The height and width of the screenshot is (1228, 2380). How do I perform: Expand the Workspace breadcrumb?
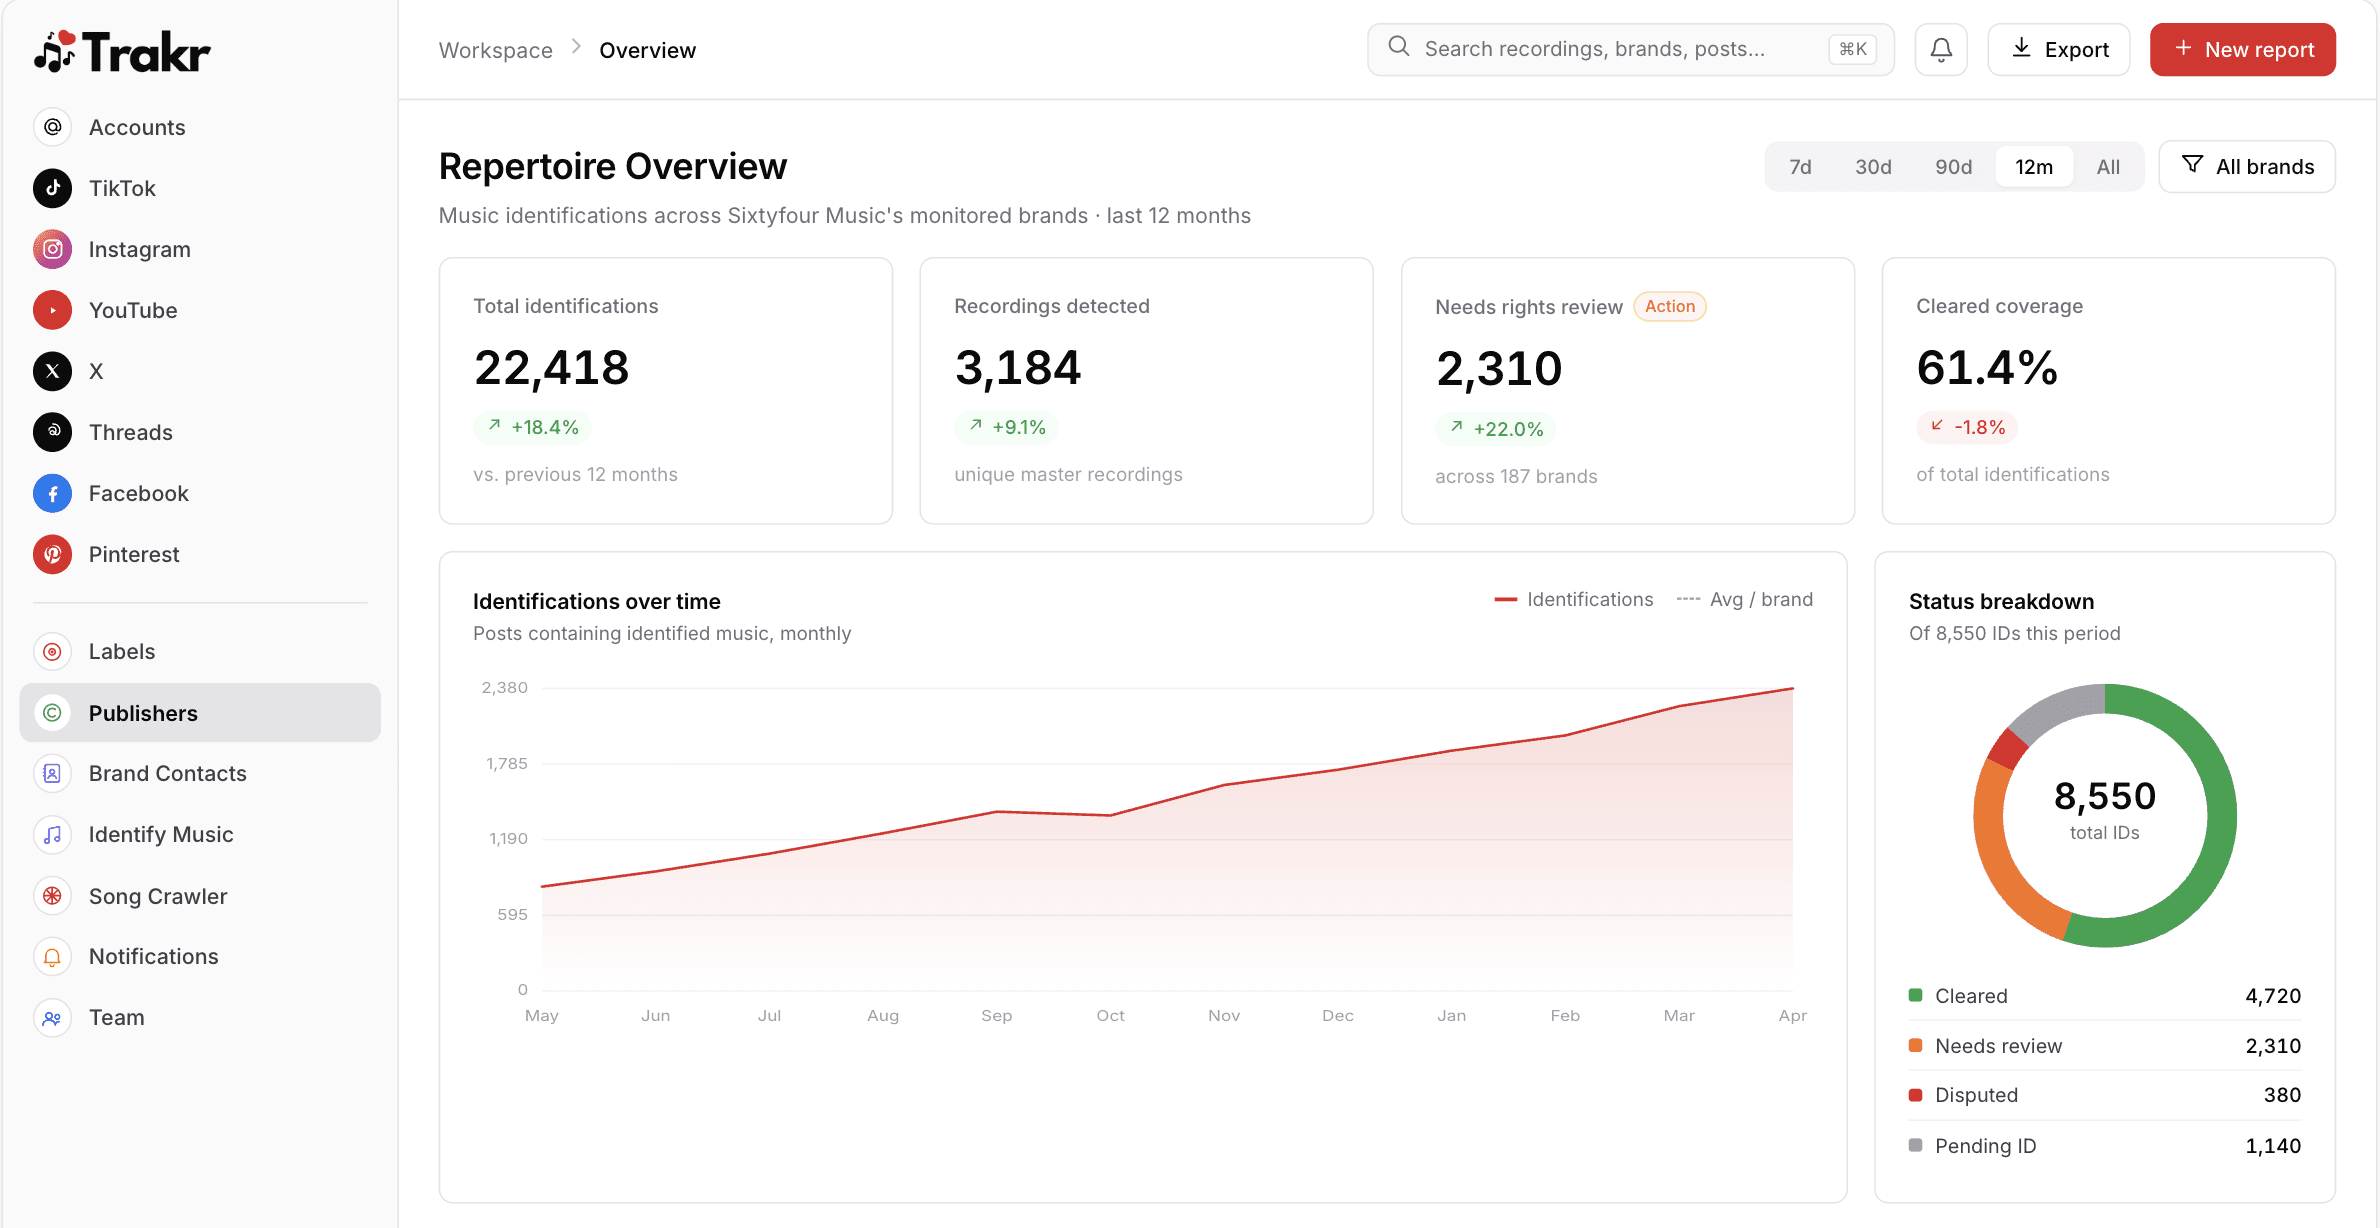point(495,49)
